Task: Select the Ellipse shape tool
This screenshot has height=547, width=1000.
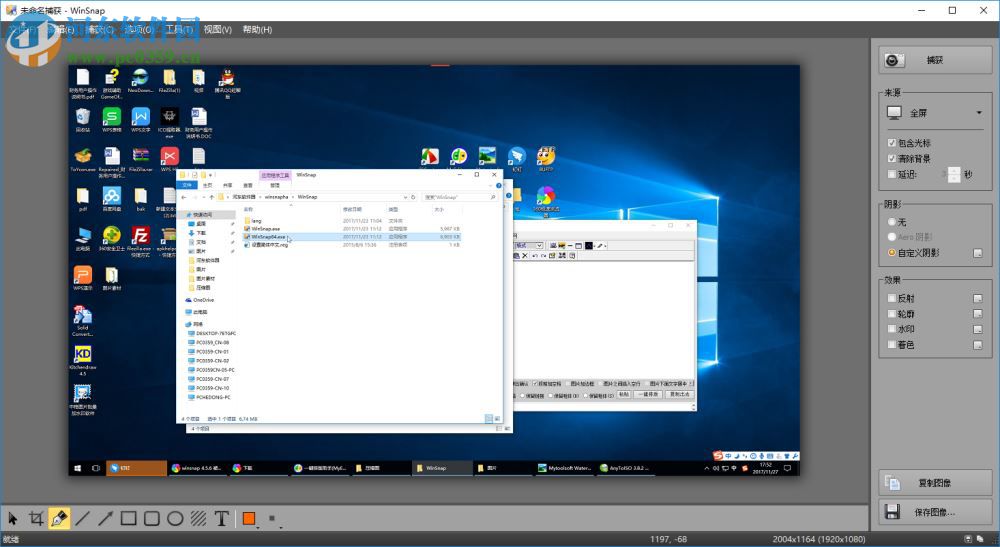Action: click(x=175, y=519)
